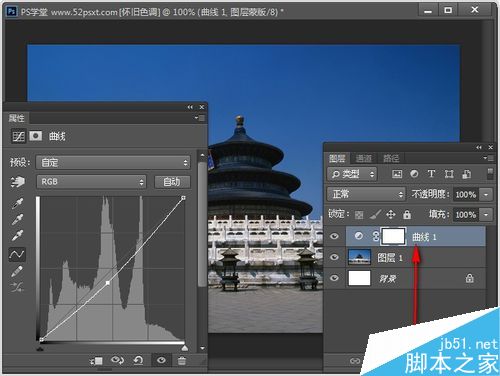Select the 背景 layer thumbnail
This screenshot has height=376, width=500.
(359, 278)
